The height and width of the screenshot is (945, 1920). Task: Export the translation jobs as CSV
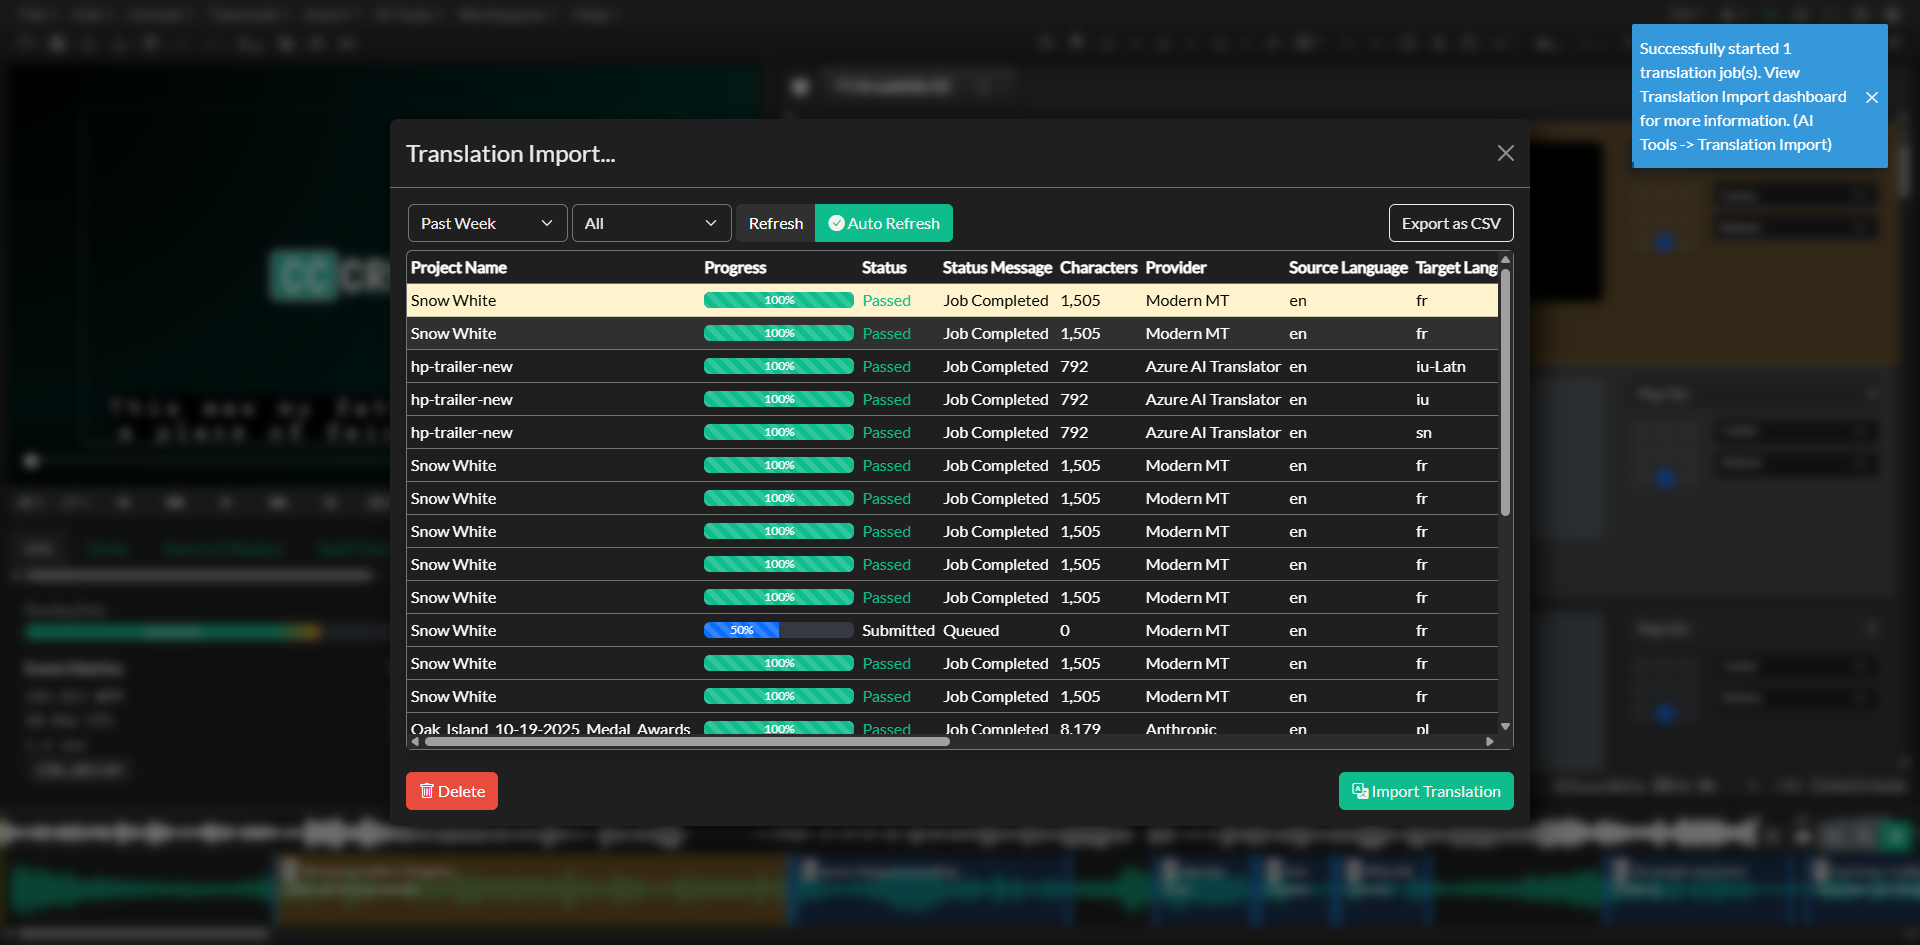(1450, 223)
